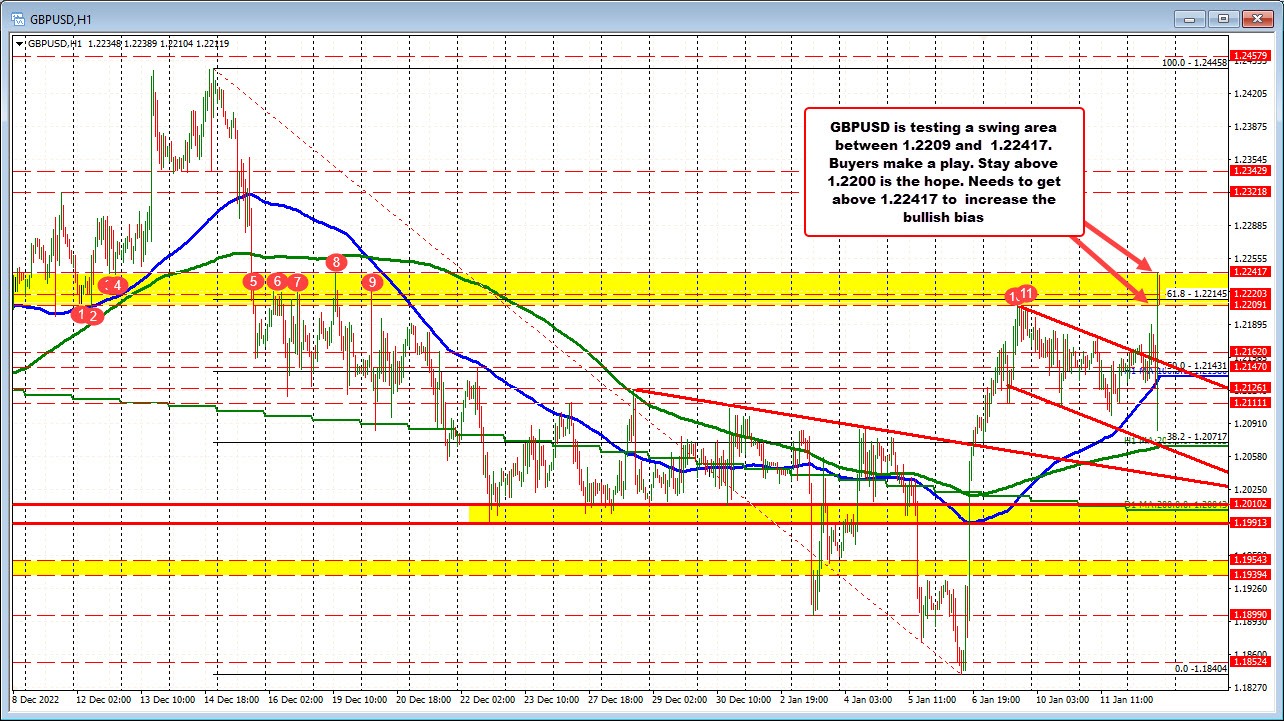Select numbered marker 8 on the chart
The height and width of the screenshot is (721, 1284).
(x=335, y=262)
